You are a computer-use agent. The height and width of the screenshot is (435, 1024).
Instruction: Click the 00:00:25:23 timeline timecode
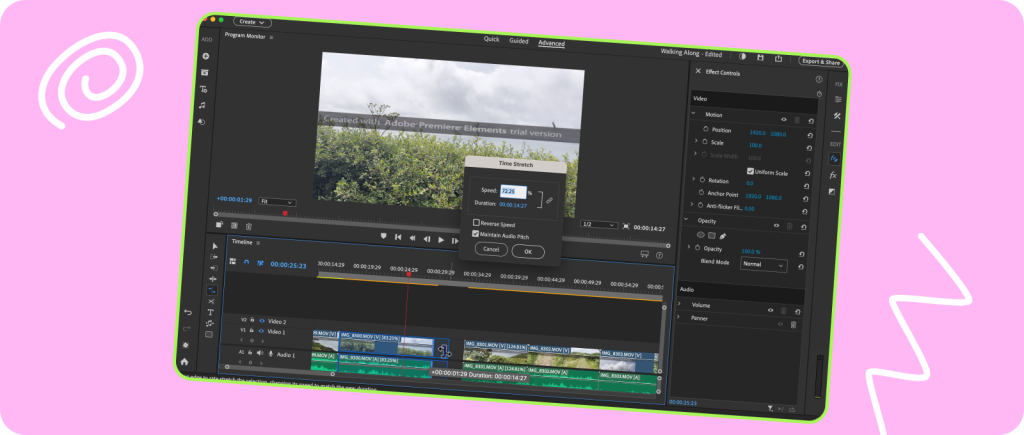coord(288,265)
